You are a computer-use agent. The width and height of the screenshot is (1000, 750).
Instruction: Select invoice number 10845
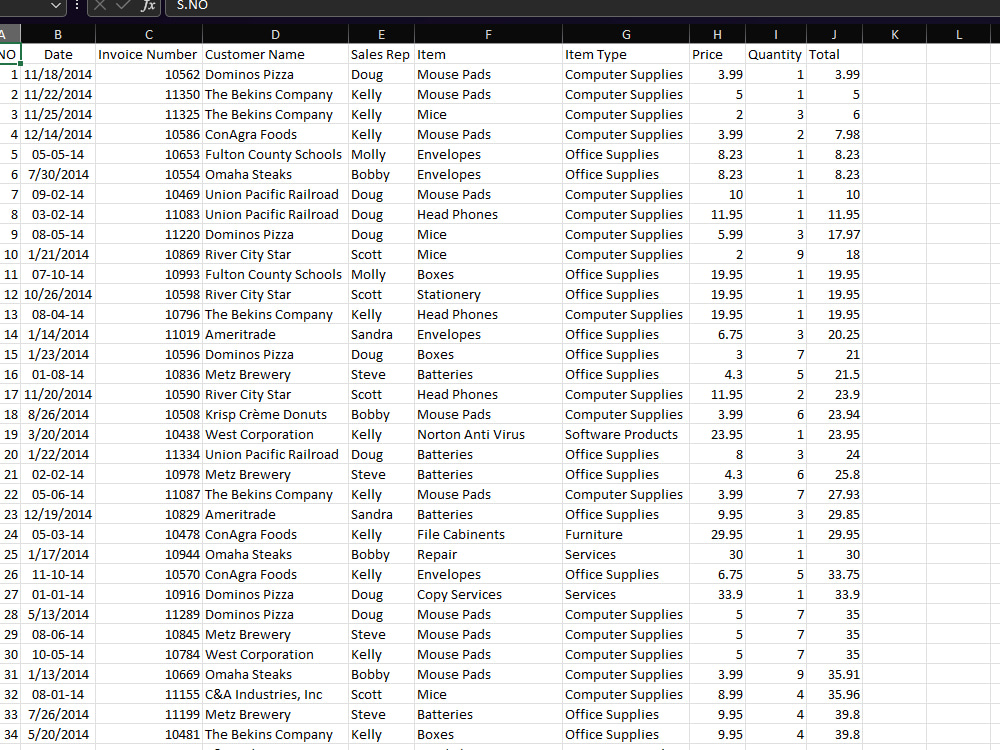pos(149,635)
